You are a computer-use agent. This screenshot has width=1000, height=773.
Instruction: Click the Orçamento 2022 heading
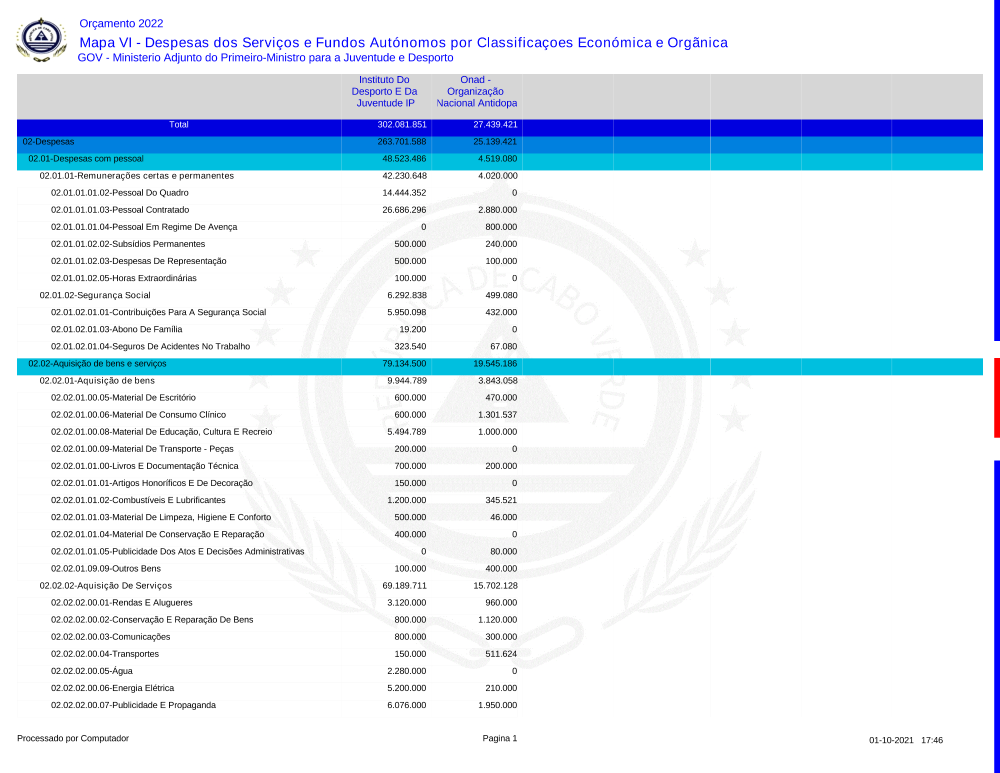[x=120, y=23]
